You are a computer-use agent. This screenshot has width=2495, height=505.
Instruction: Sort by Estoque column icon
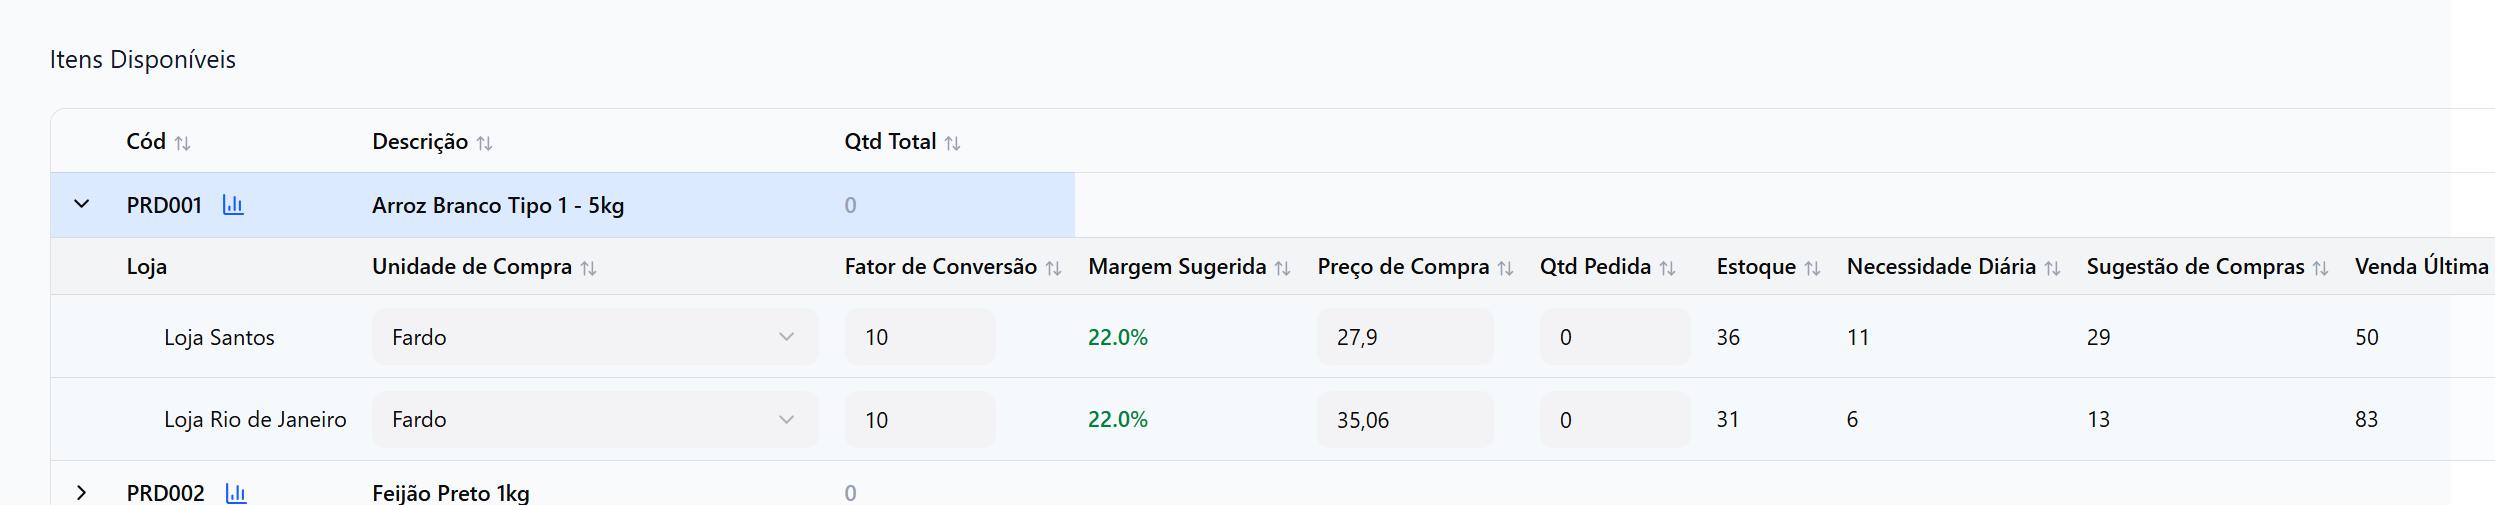tap(1812, 268)
